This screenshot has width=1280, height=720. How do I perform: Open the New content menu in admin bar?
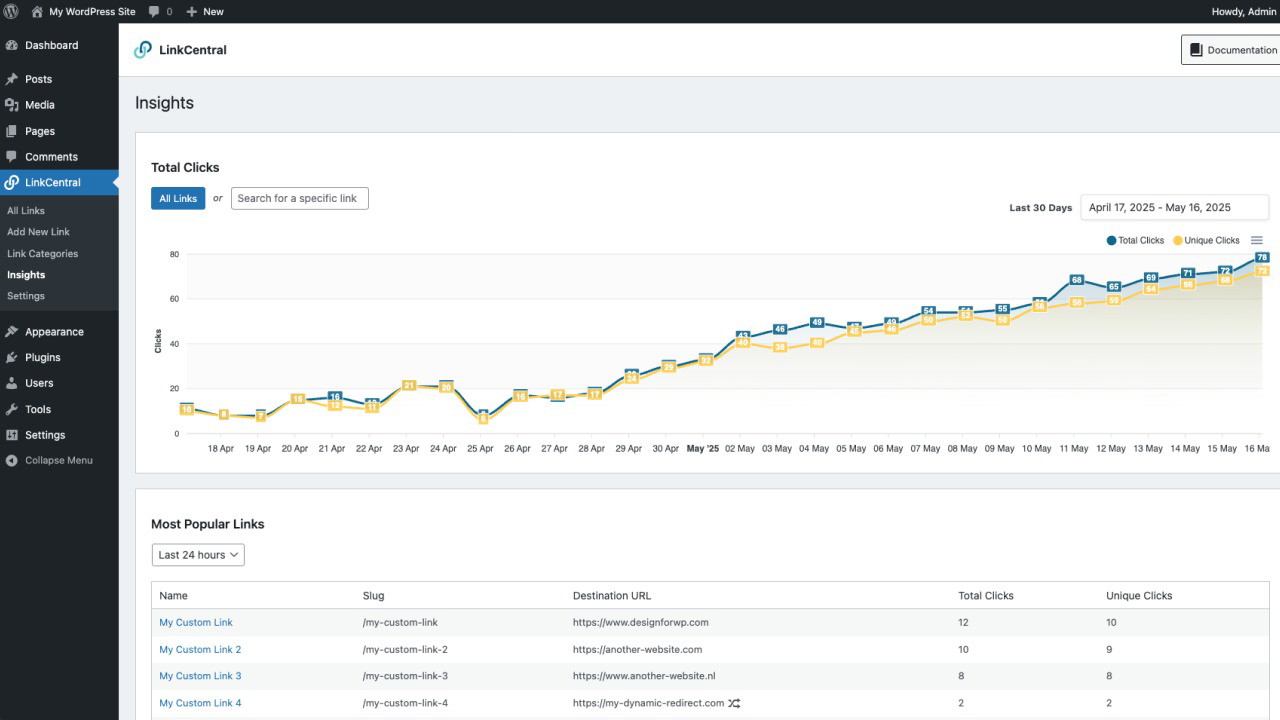(205, 12)
